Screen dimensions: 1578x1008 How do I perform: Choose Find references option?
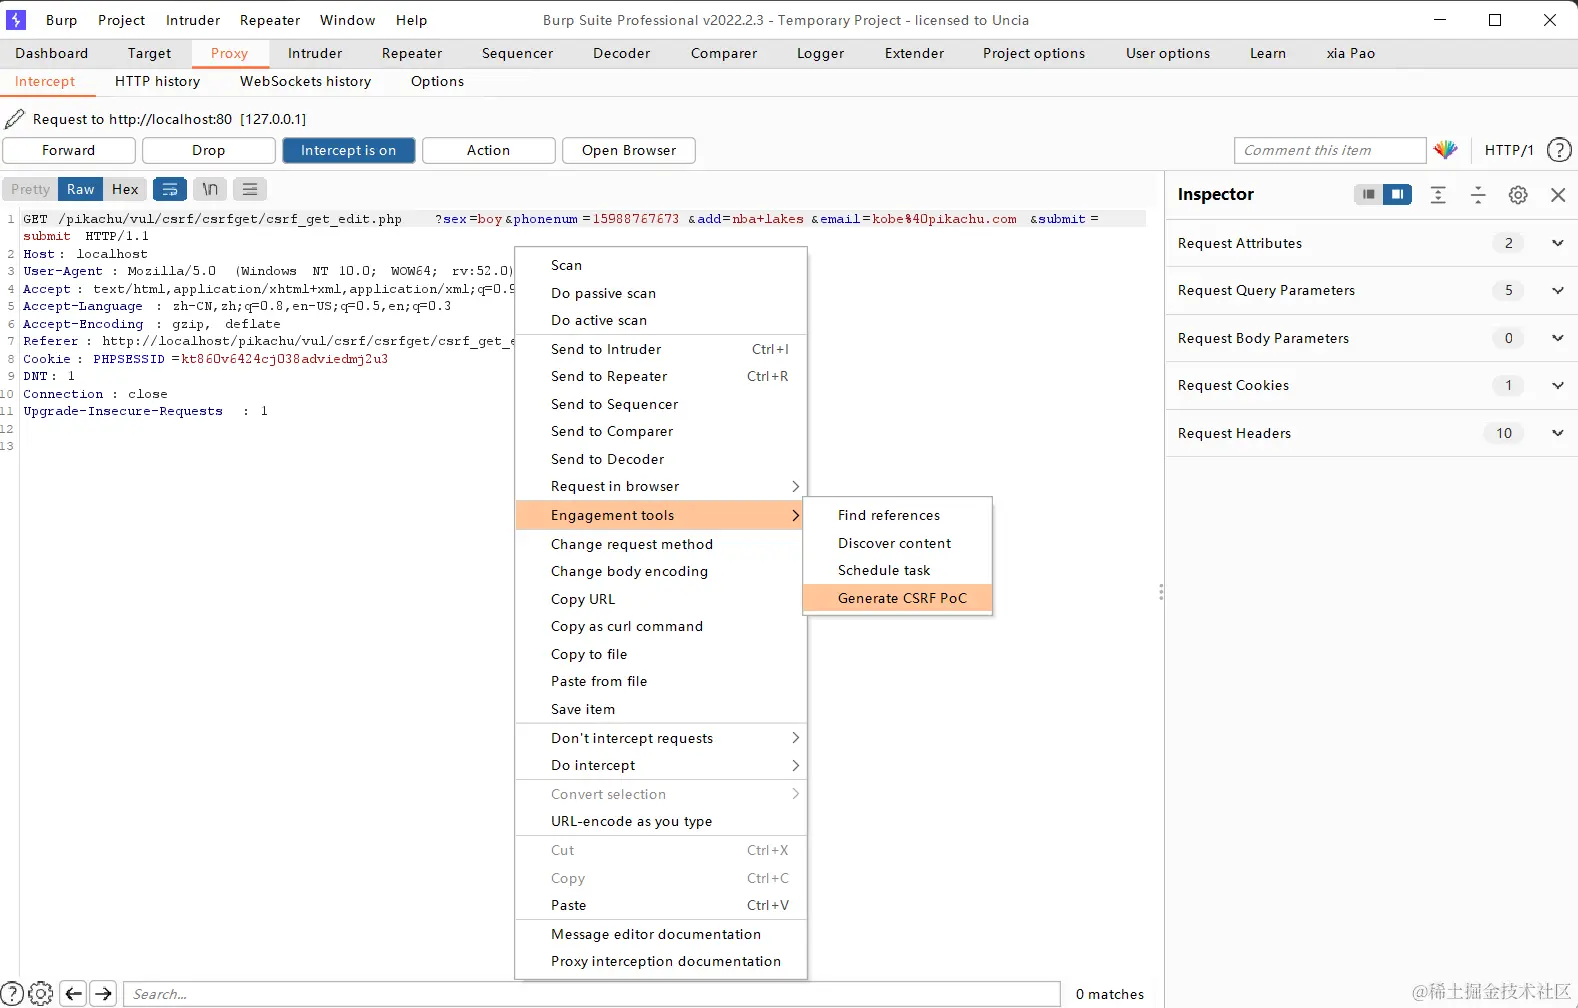898,515
